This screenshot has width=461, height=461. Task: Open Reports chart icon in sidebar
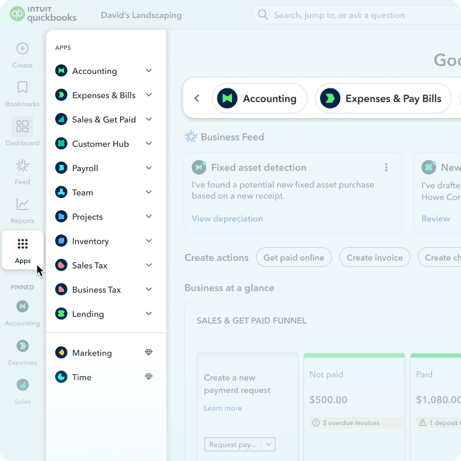coord(22,204)
